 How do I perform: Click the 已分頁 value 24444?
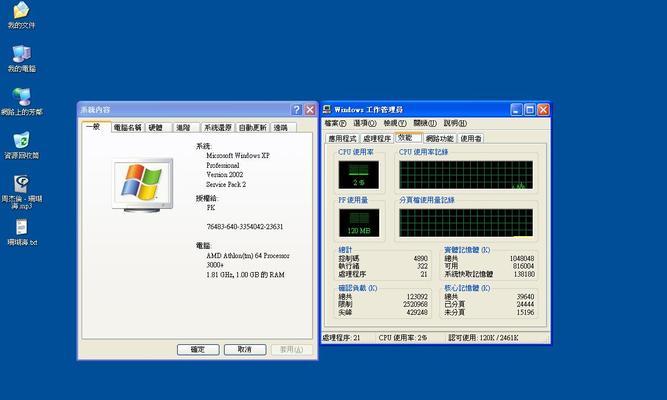click(x=525, y=304)
